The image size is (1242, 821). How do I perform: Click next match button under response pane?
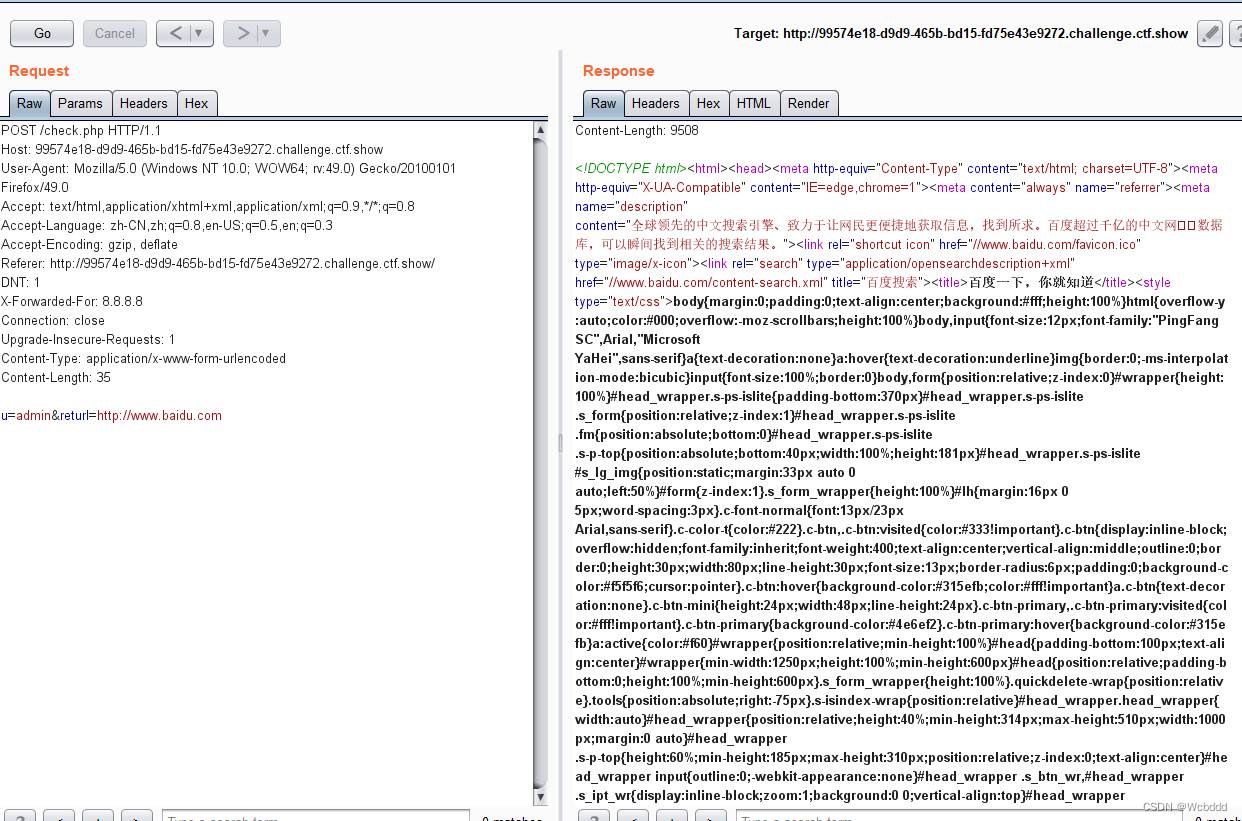[x=709, y=817]
